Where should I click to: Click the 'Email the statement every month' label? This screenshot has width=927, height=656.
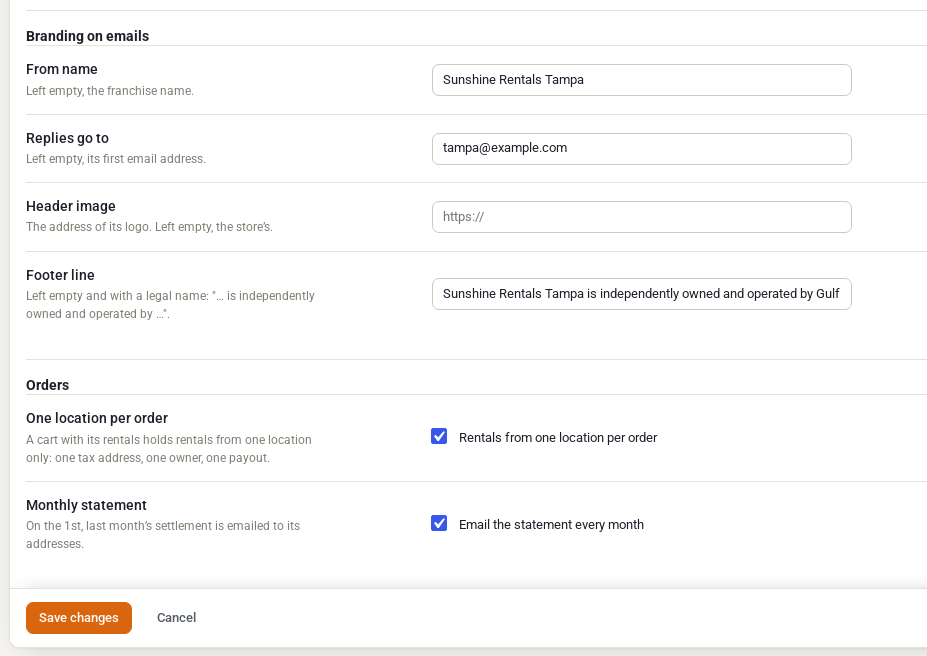pos(551,524)
